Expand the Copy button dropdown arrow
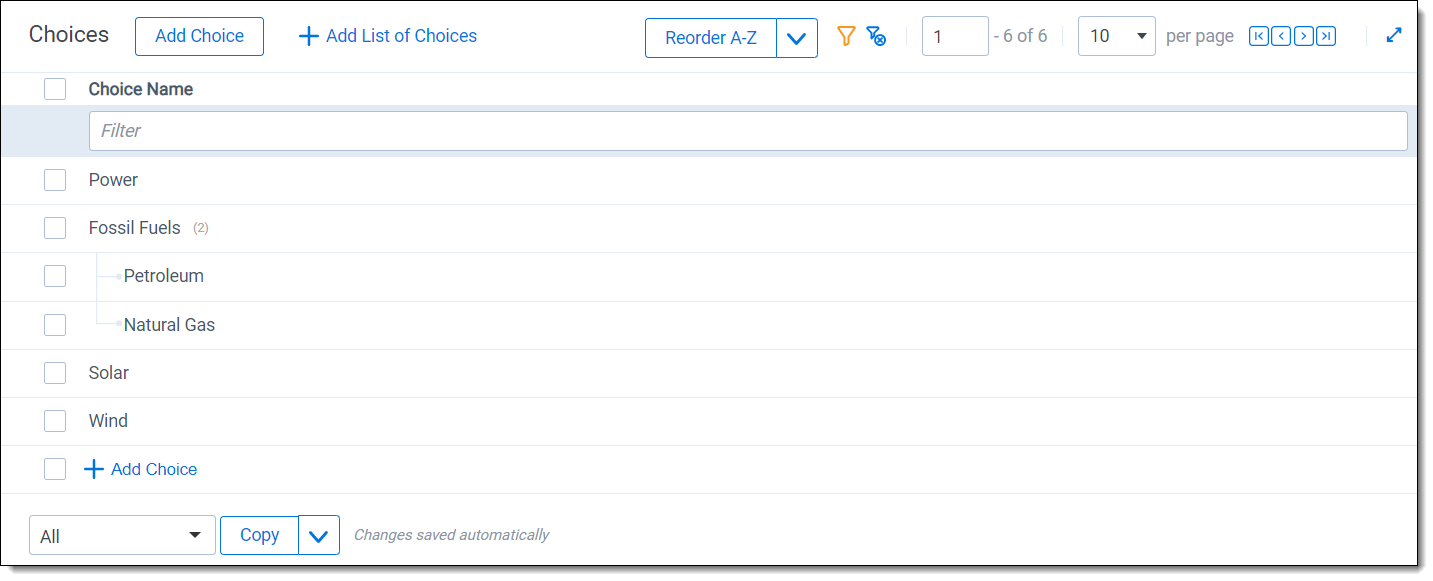The width and height of the screenshot is (1433, 581). coord(319,536)
